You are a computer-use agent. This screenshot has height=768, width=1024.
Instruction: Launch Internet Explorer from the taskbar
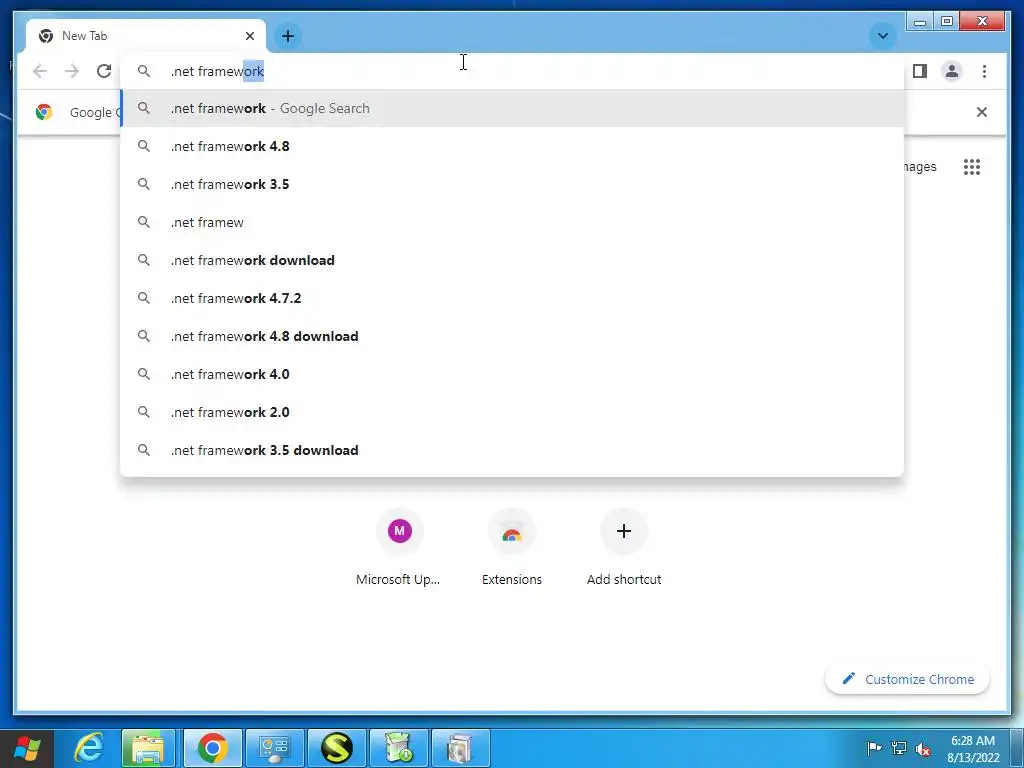pyautogui.click(x=88, y=748)
